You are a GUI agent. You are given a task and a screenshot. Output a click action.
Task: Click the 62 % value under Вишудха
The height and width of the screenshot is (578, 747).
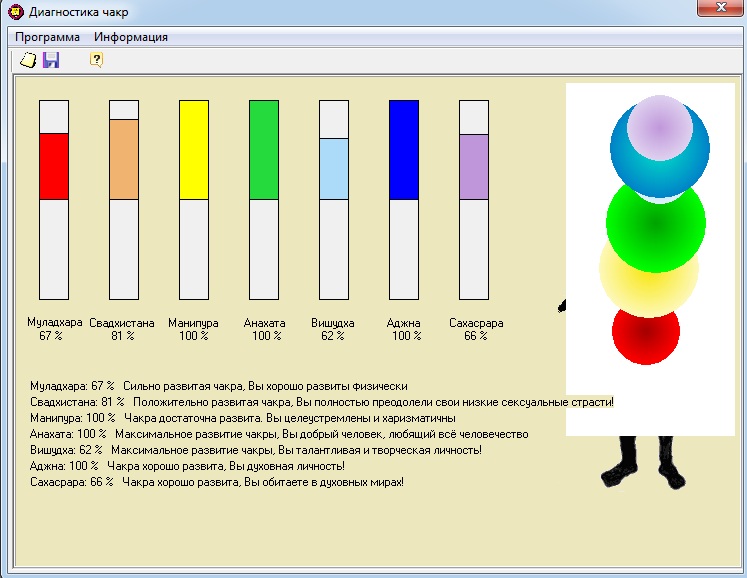click(333, 336)
